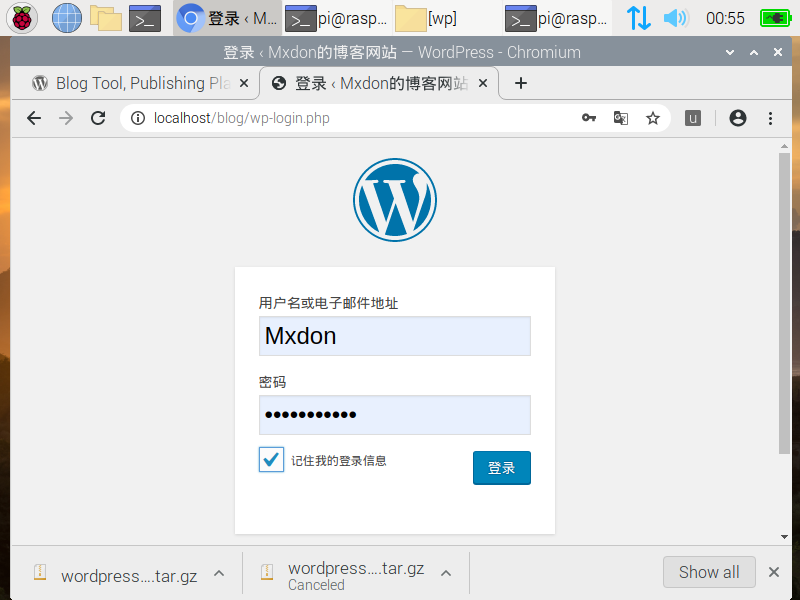Expand options for the canceled wordpress download
800x600 pixels.
(x=446, y=573)
